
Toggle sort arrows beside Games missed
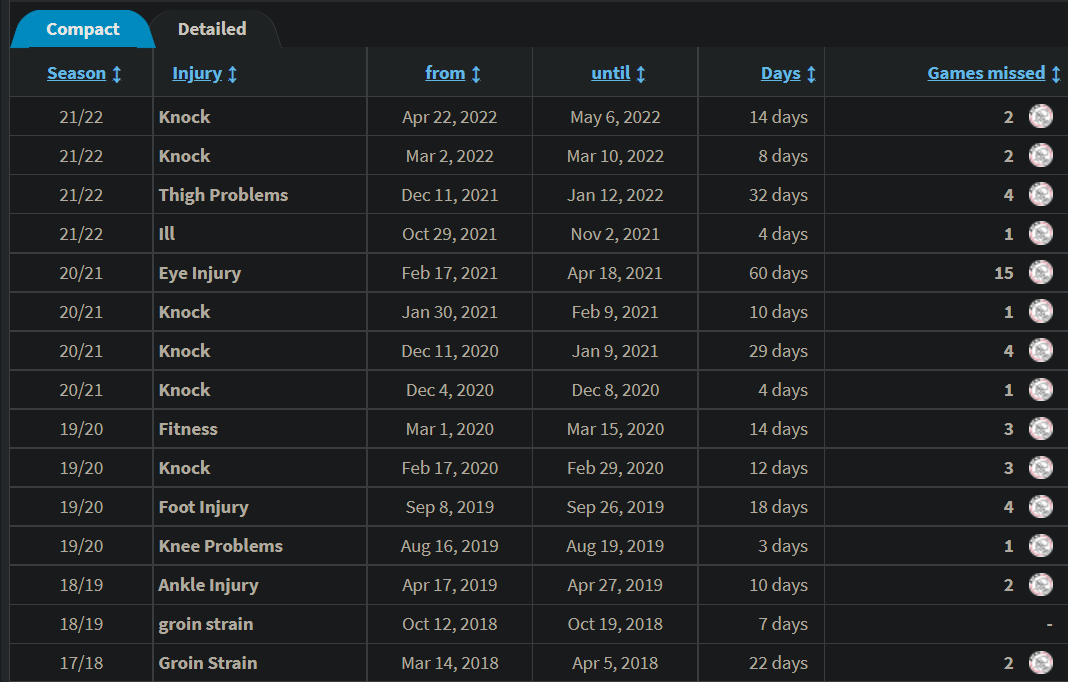1056,74
